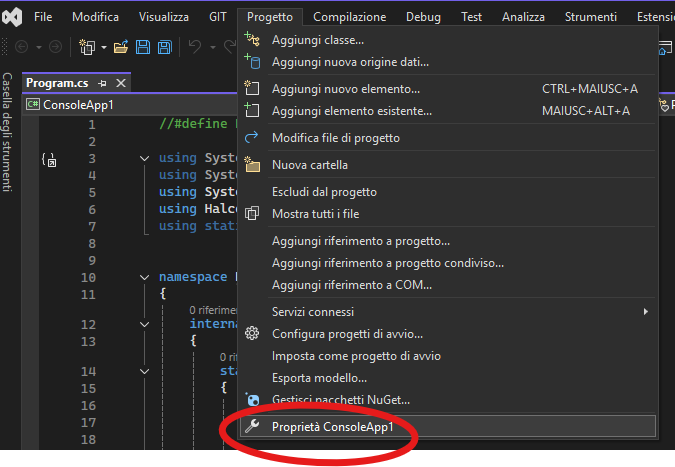The height and width of the screenshot is (467, 675).
Task: Collapse the using directives block
Action: pos(145,159)
